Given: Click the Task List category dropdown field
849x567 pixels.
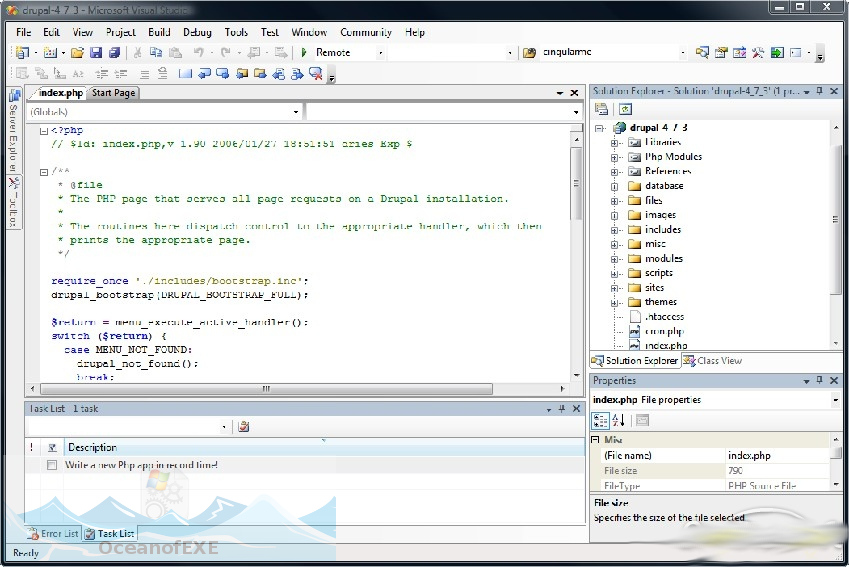Looking at the screenshot, I should (128, 427).
